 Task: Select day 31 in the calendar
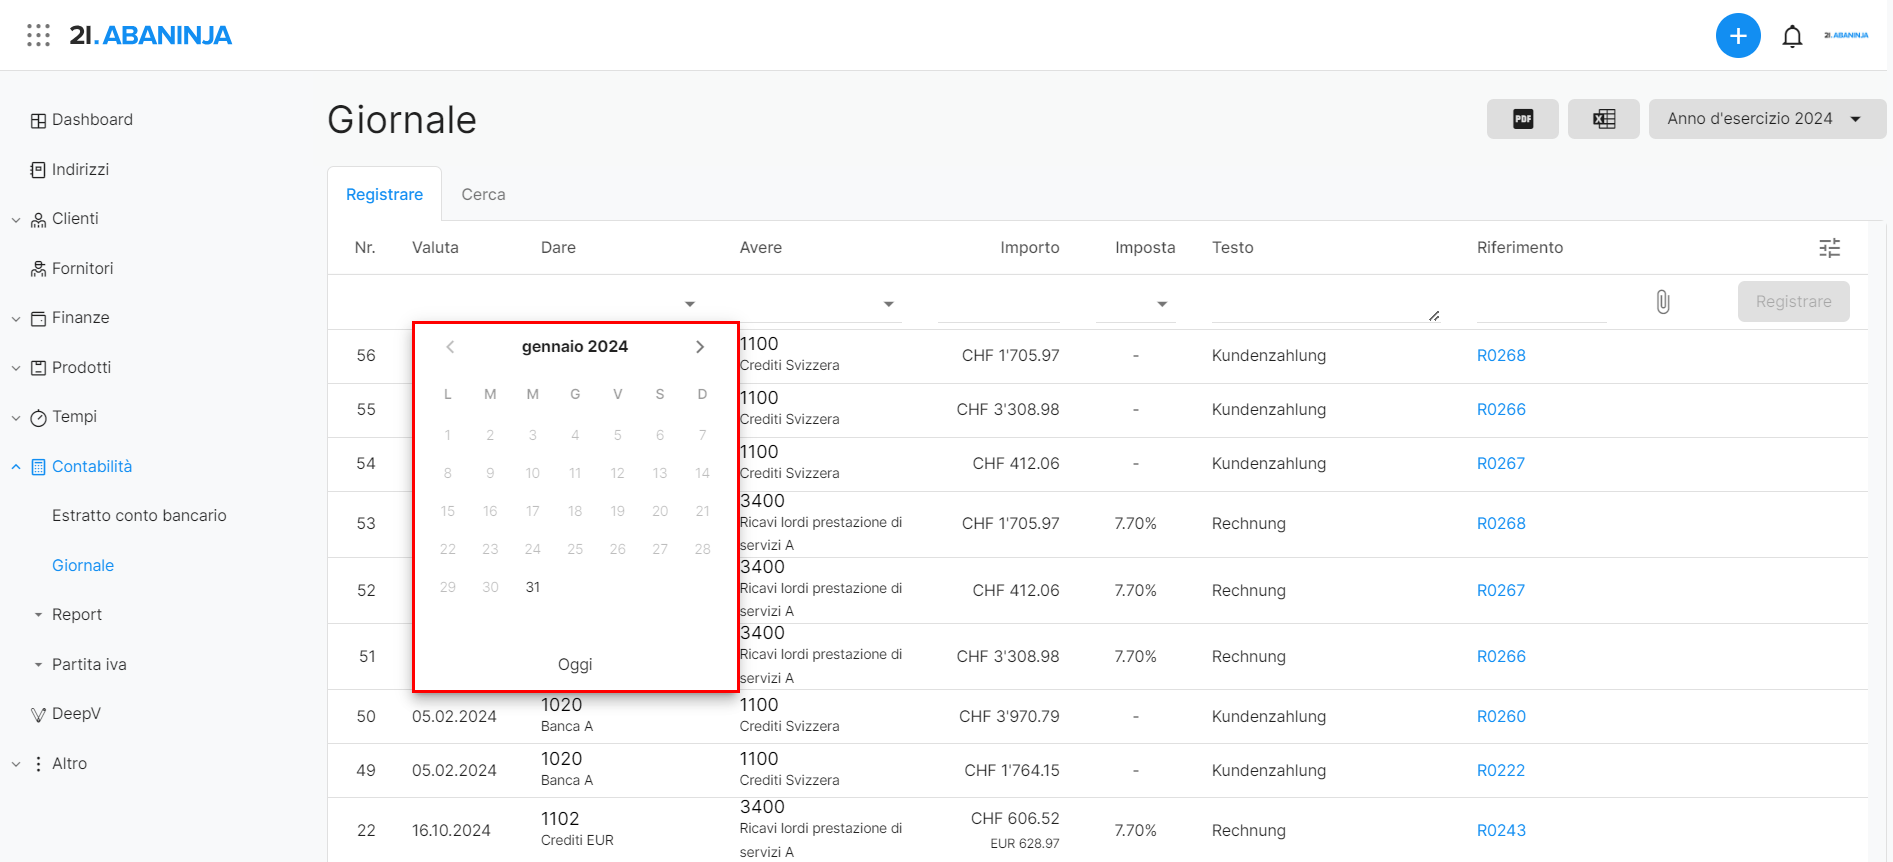(x=533, y=587)
